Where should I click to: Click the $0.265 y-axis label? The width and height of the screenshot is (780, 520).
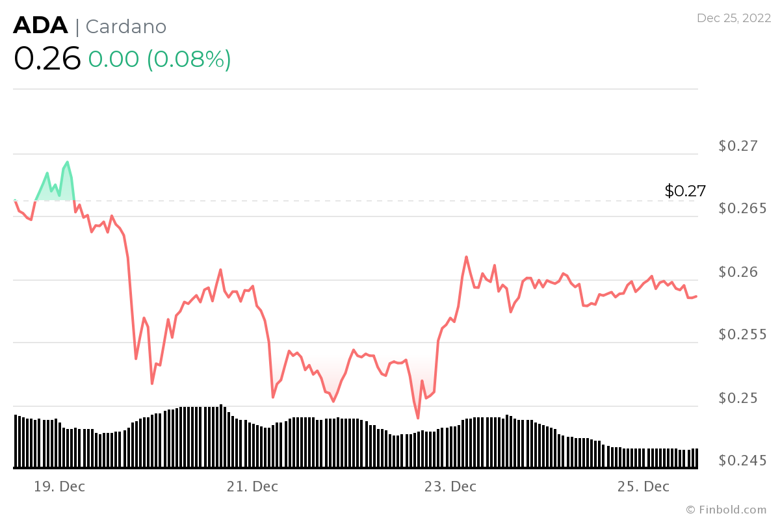(x=742, y=209)
